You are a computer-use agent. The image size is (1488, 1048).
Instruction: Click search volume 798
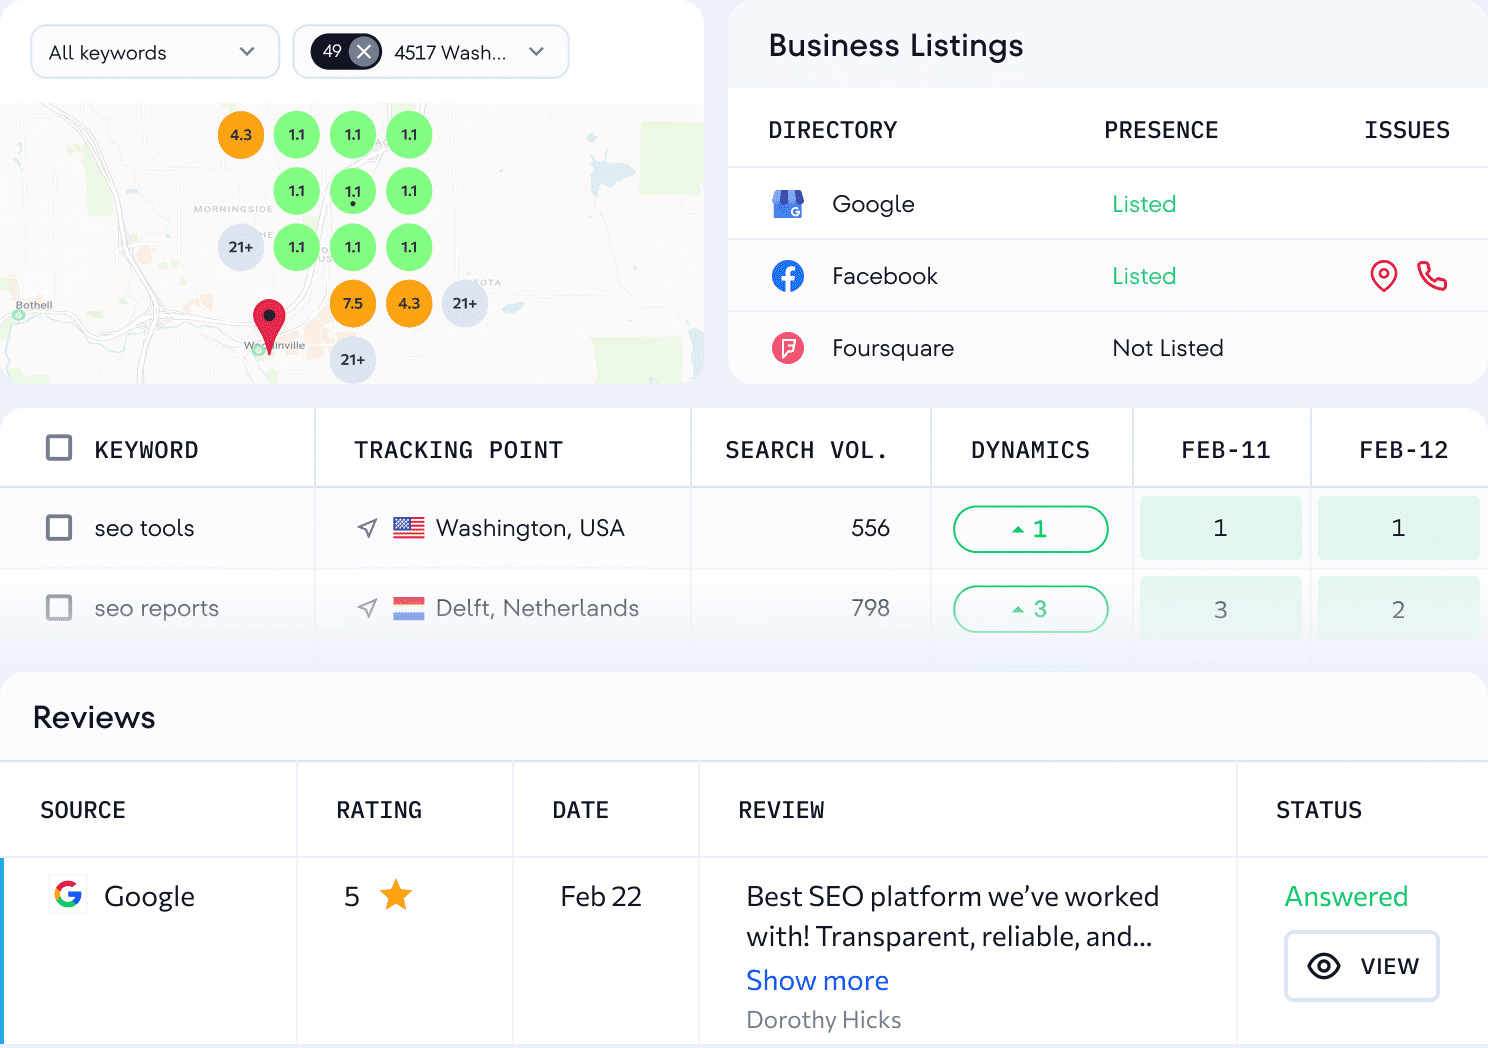pyautogui.click(x=870, y=608)
